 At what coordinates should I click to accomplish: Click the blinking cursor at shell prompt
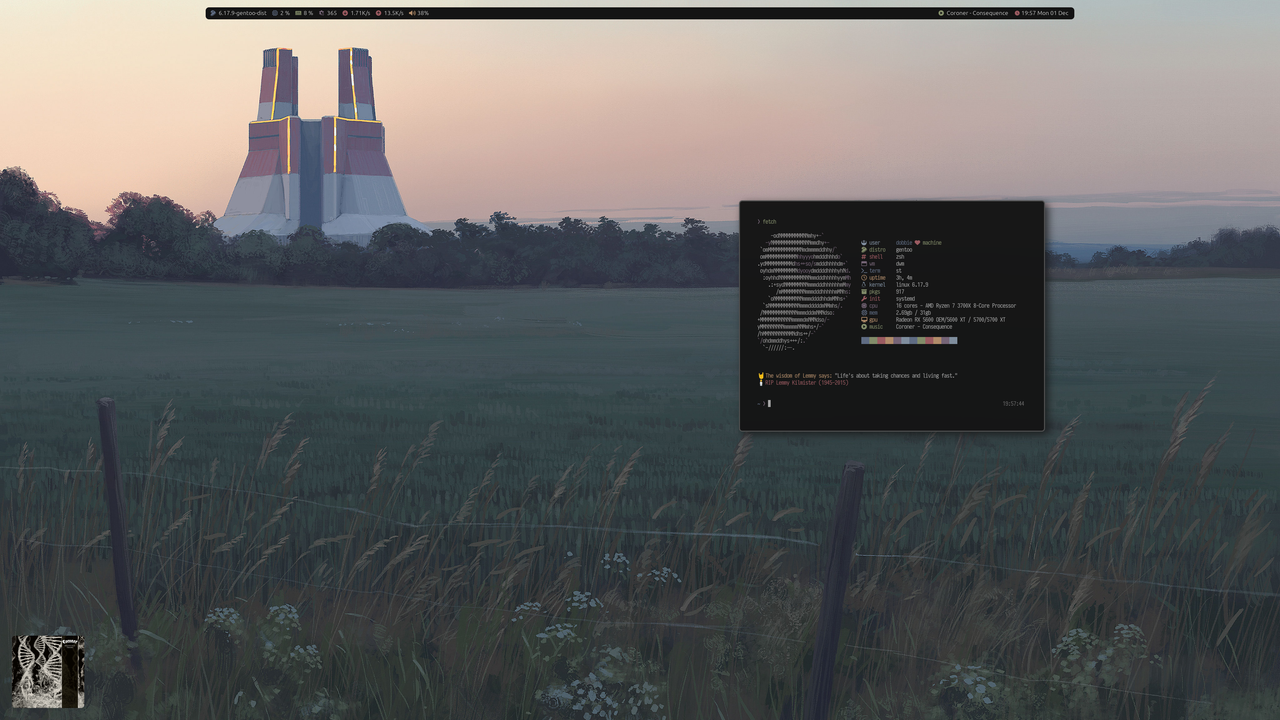[x=769, y=403]
